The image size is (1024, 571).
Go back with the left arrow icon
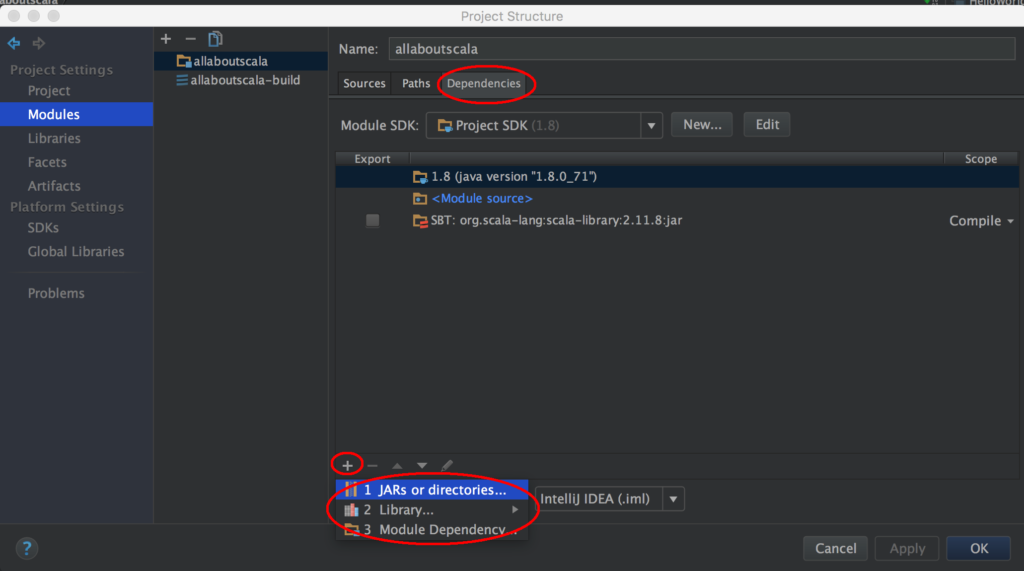pos(14,43)
